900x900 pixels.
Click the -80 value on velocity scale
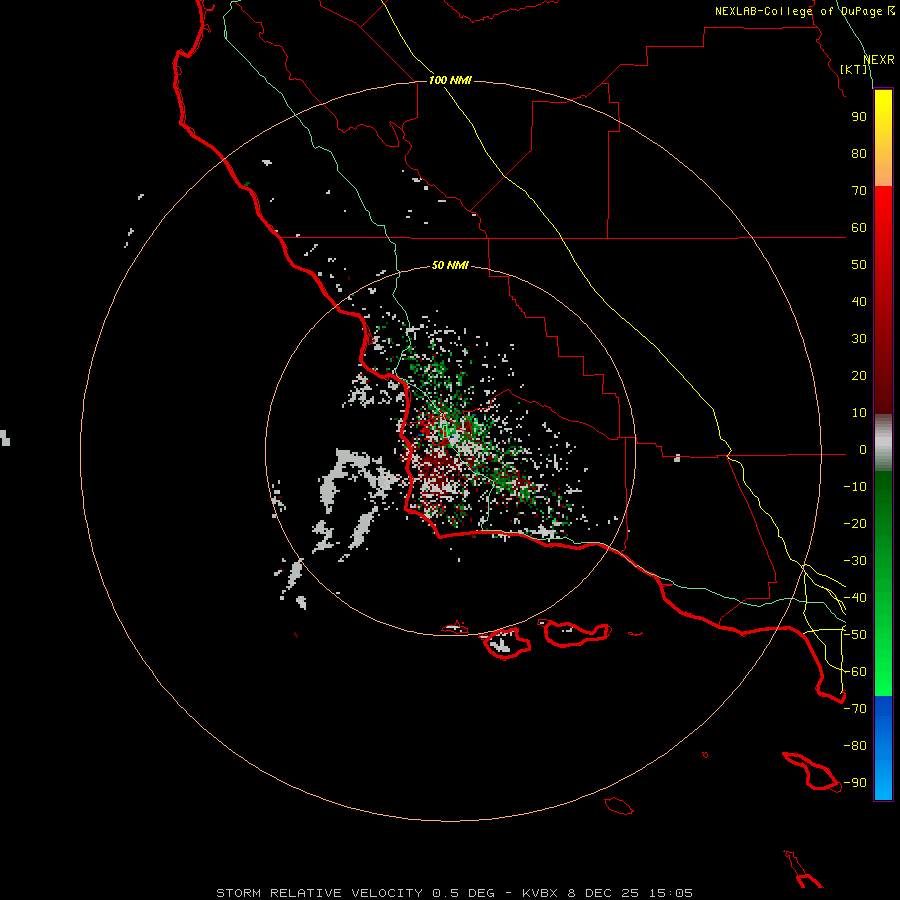855,746
